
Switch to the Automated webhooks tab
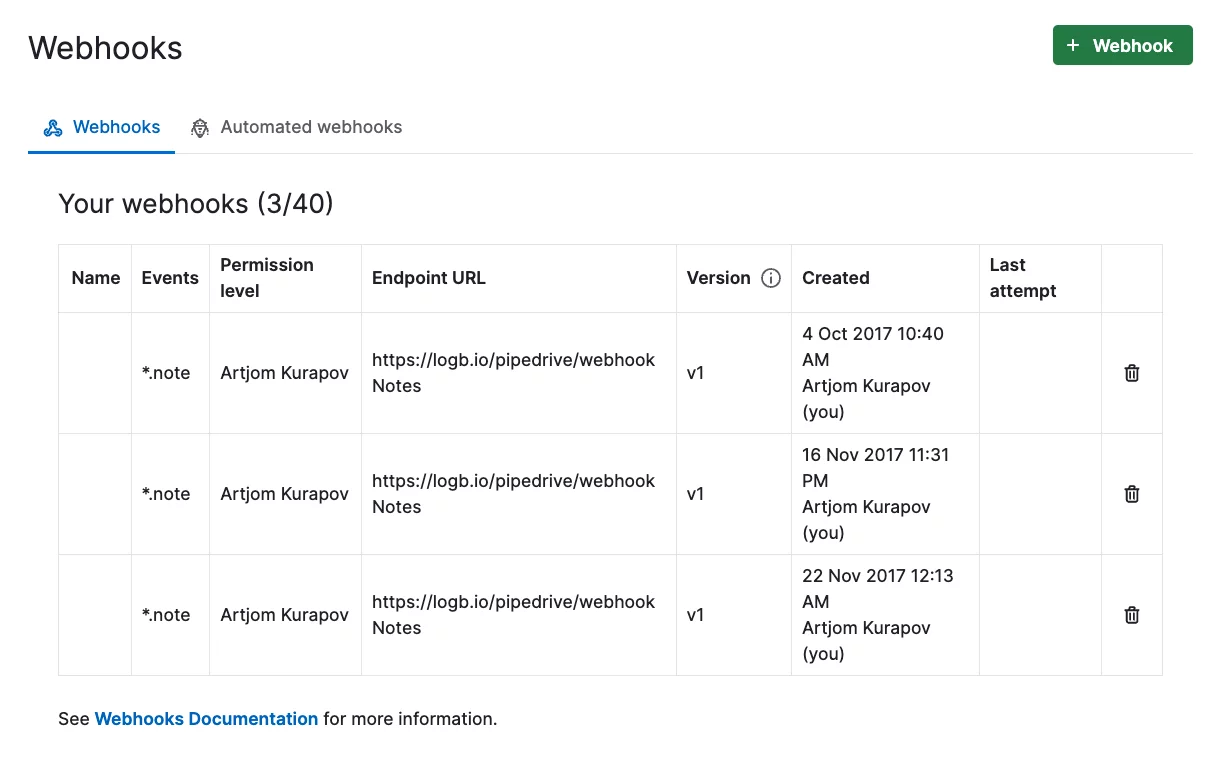tap(296, 128)
